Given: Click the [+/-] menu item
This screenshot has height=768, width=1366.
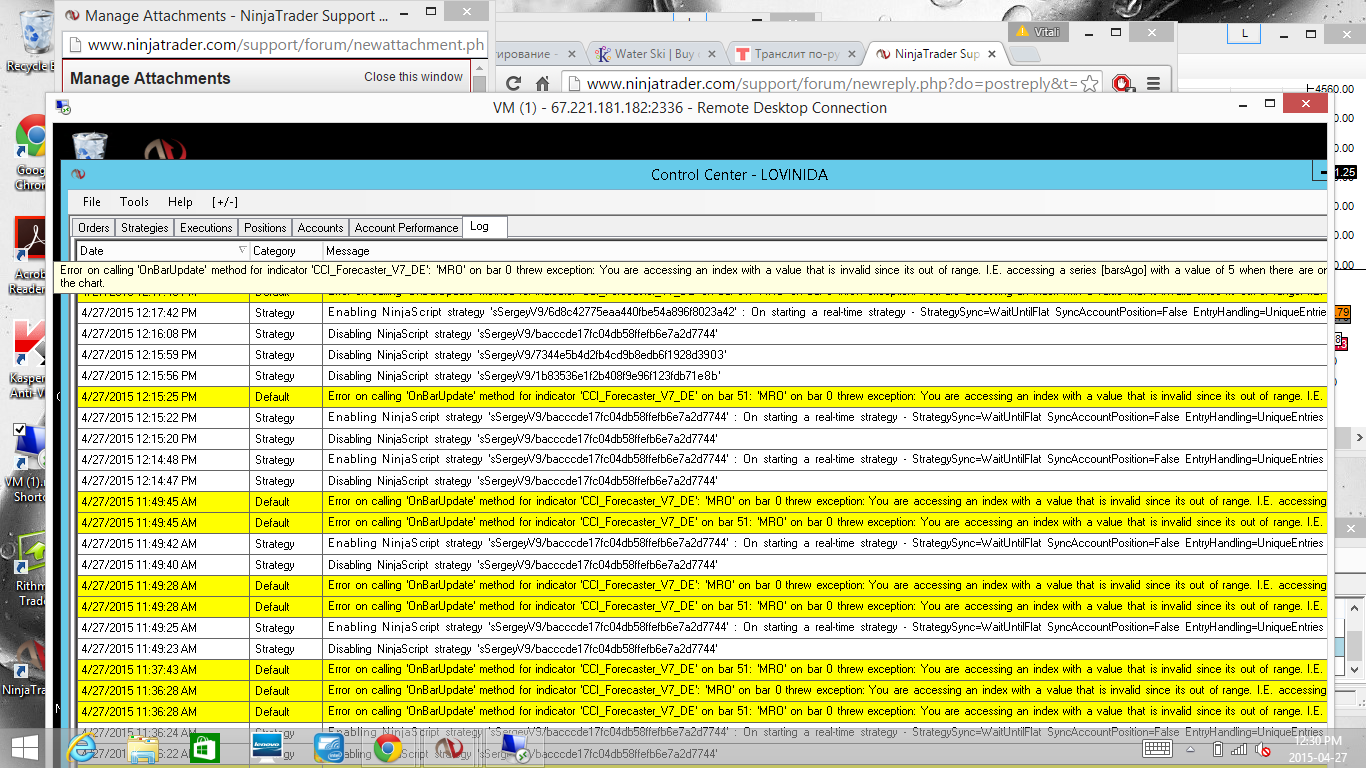Looking at the screenshot, I should coord(225,202).
